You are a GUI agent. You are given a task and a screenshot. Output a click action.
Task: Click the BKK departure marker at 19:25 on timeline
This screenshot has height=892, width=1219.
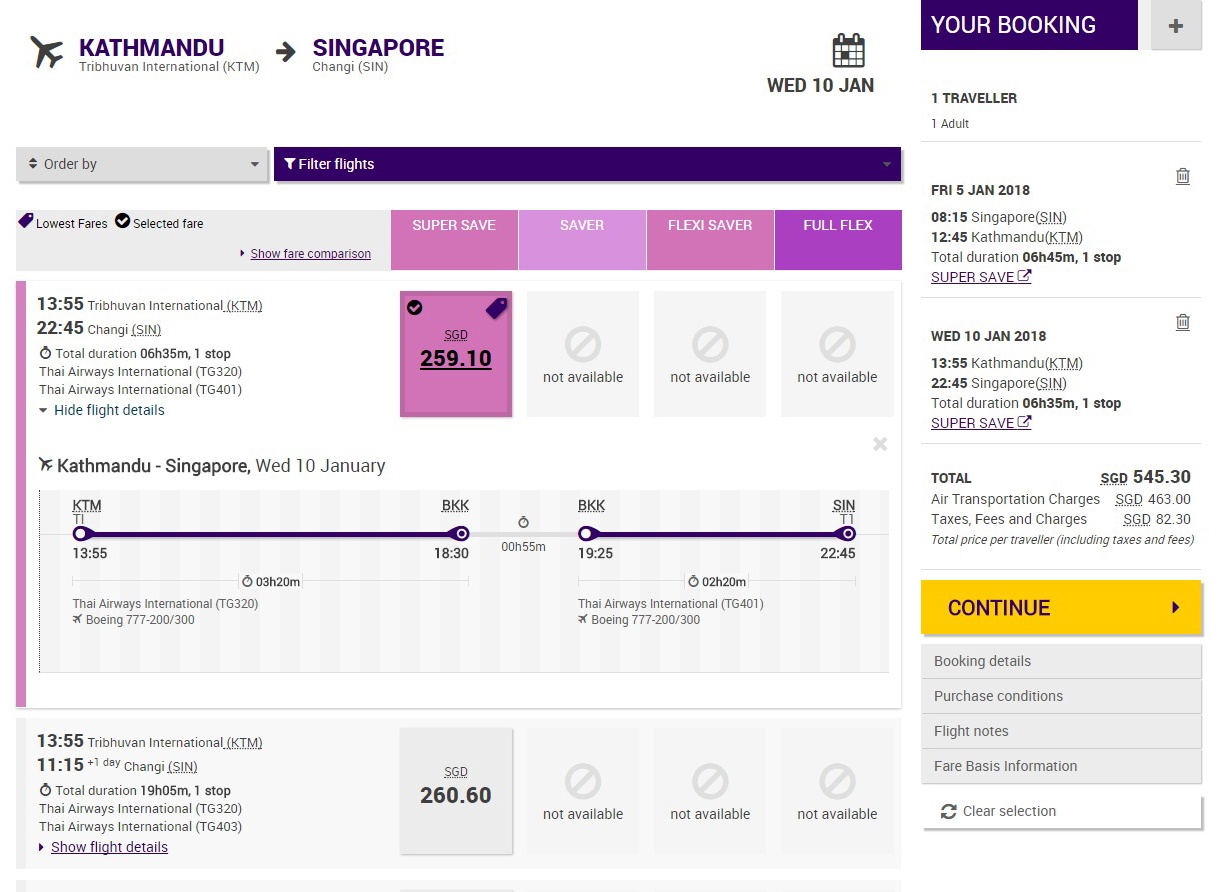[x=589, y=534]
